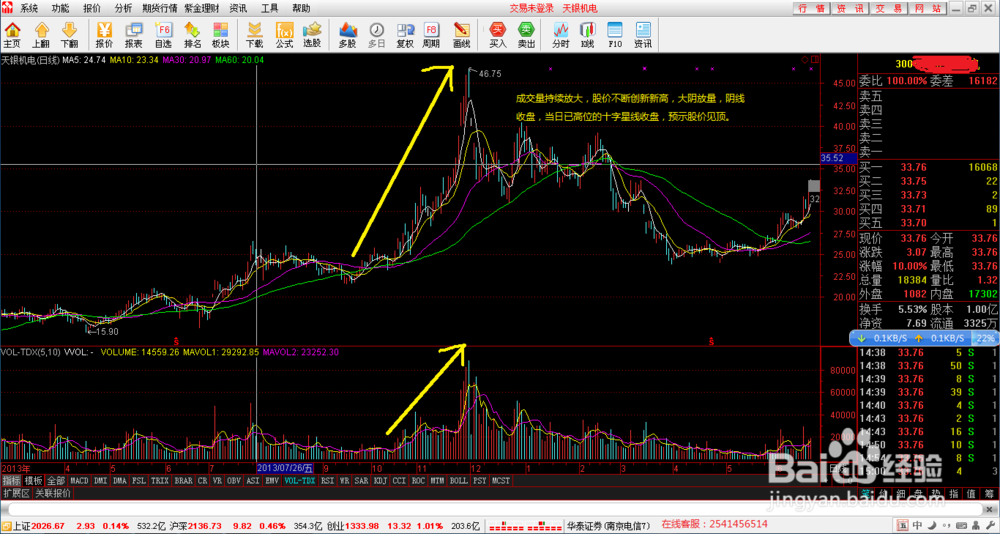Click the red 买入 buy icon

coord(497,35)
